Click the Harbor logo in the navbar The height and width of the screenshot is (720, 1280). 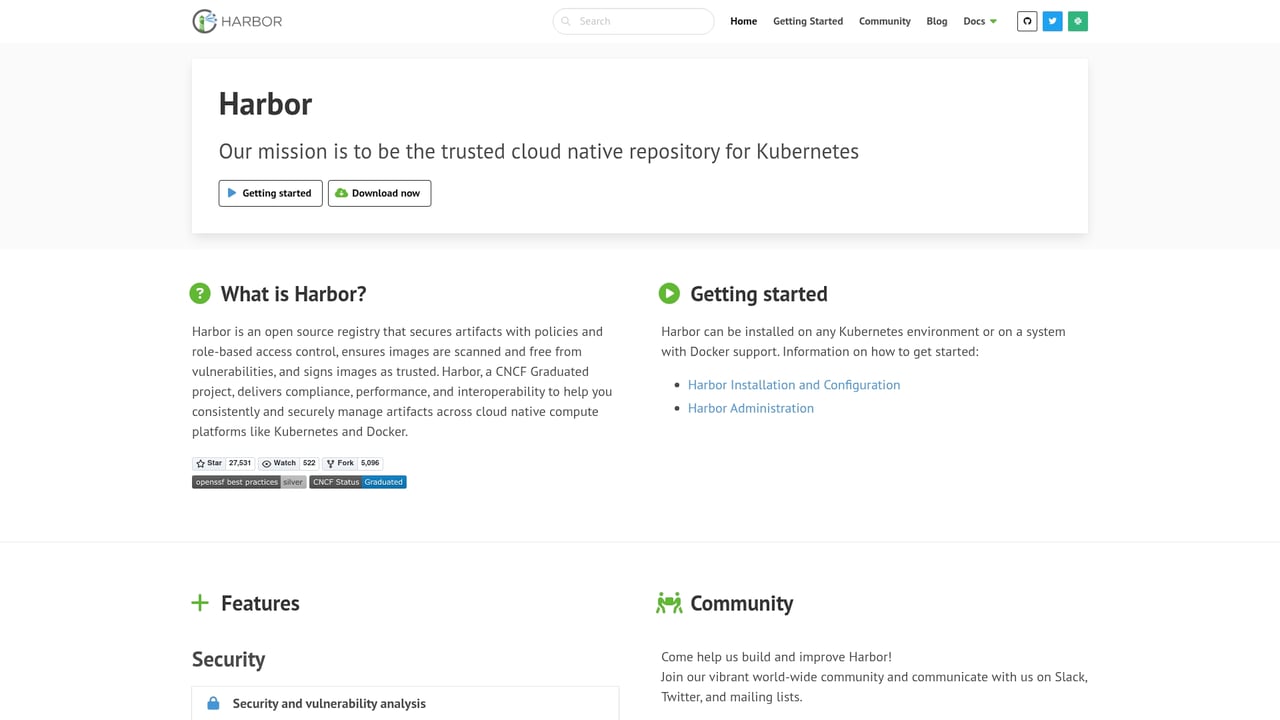(236, 20)
